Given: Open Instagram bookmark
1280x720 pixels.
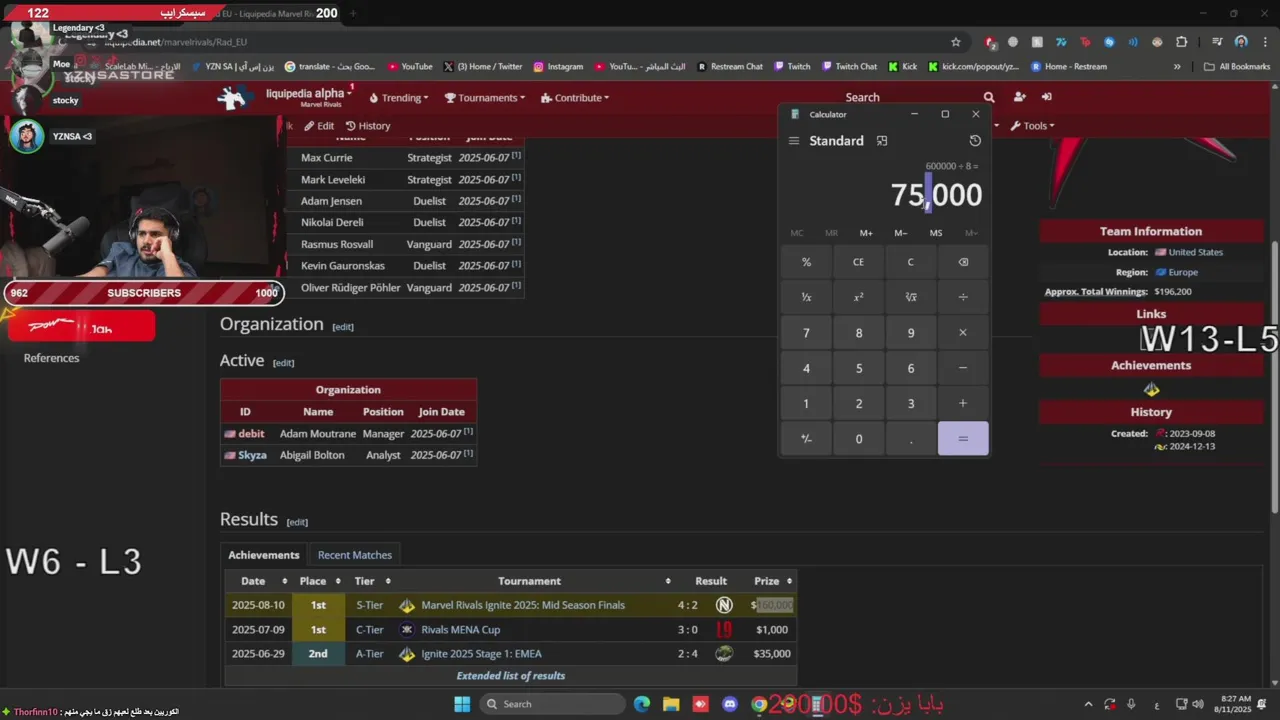Looking at the screenshot, I should (x=558, y=67).
